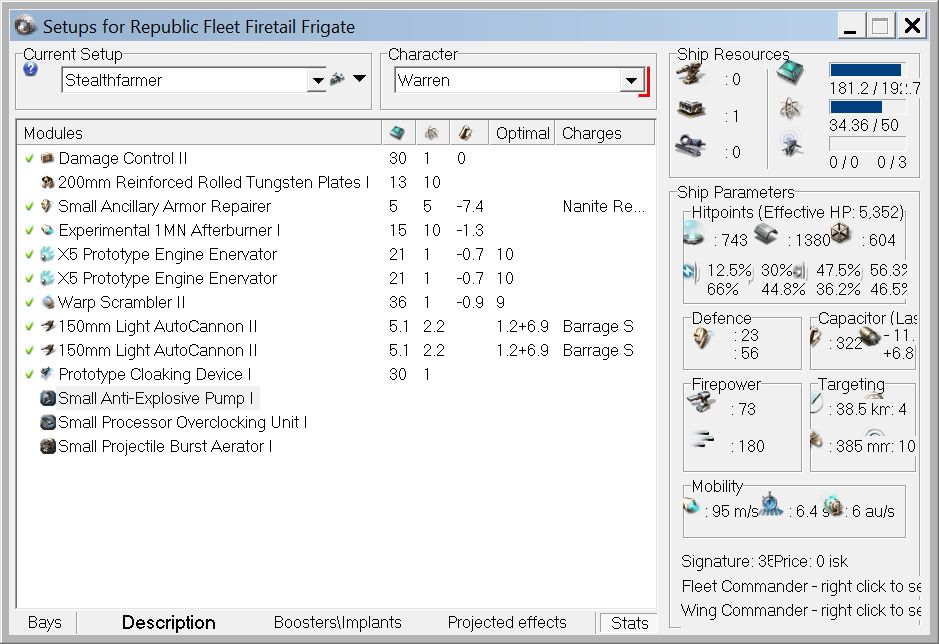The height and width of the screenshot is (644, 939).
Task: Click the Warp Scrambler II module icon
Action: 48,302
